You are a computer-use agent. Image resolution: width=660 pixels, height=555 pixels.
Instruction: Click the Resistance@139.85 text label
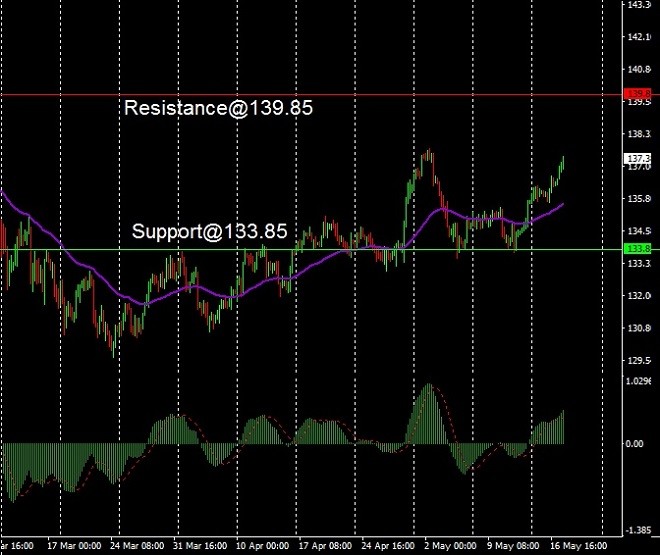(x=218, y=108)
